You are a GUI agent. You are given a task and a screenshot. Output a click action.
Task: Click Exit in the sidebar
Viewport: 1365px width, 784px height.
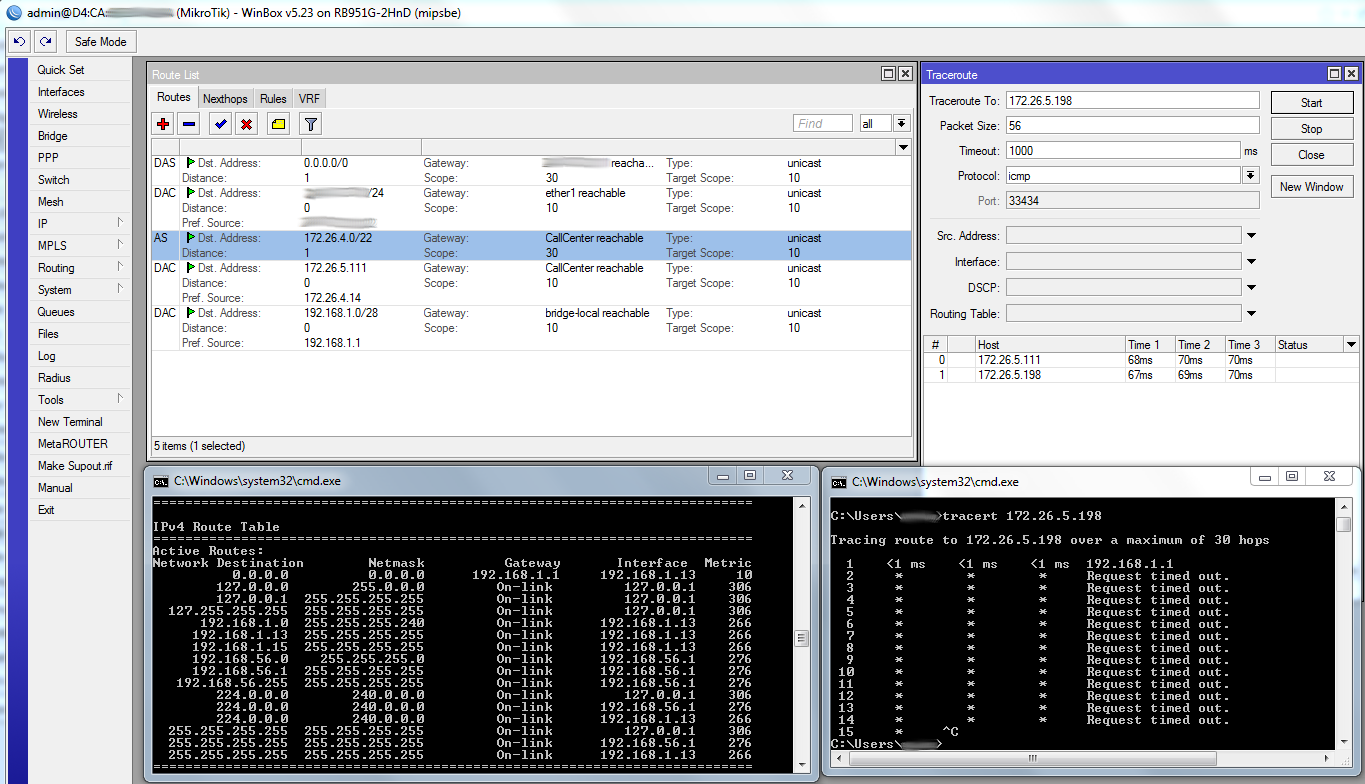tap(82, 510)
